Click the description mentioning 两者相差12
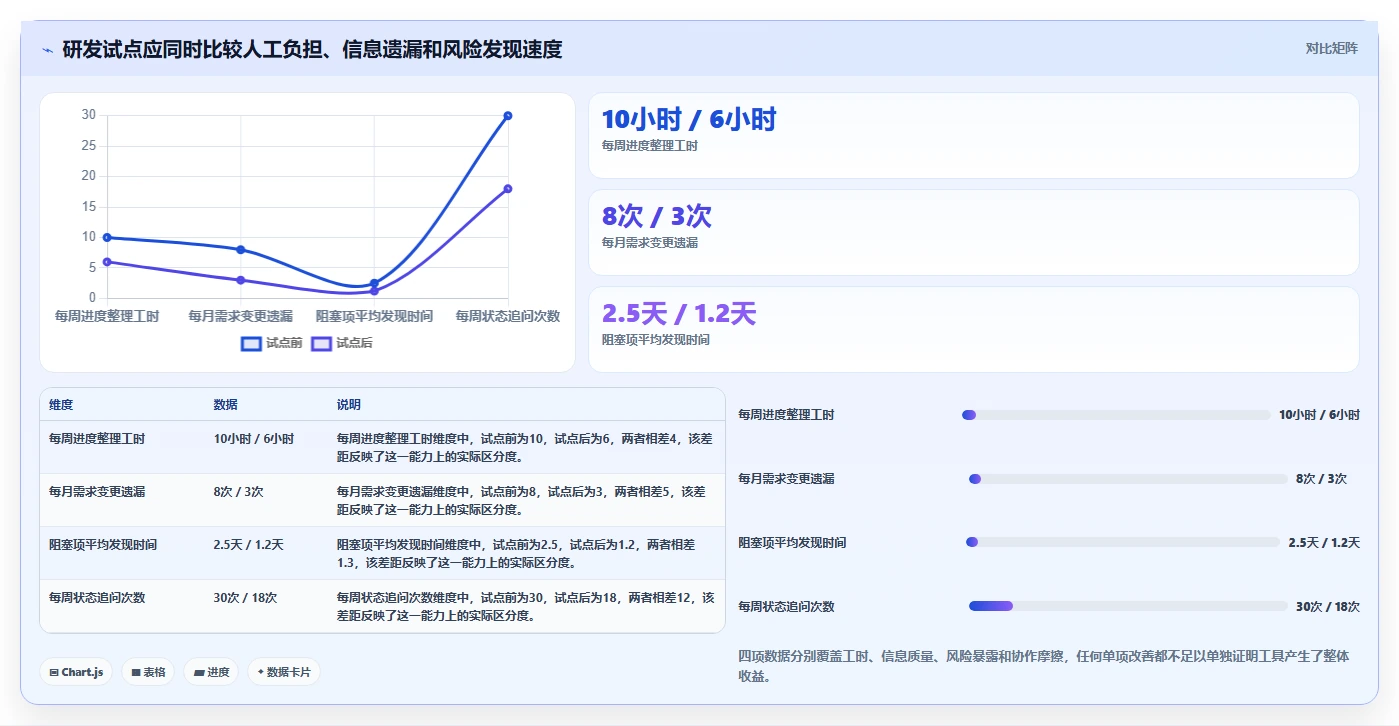This screenshot has width=1399, height=726. coord(526,607)
